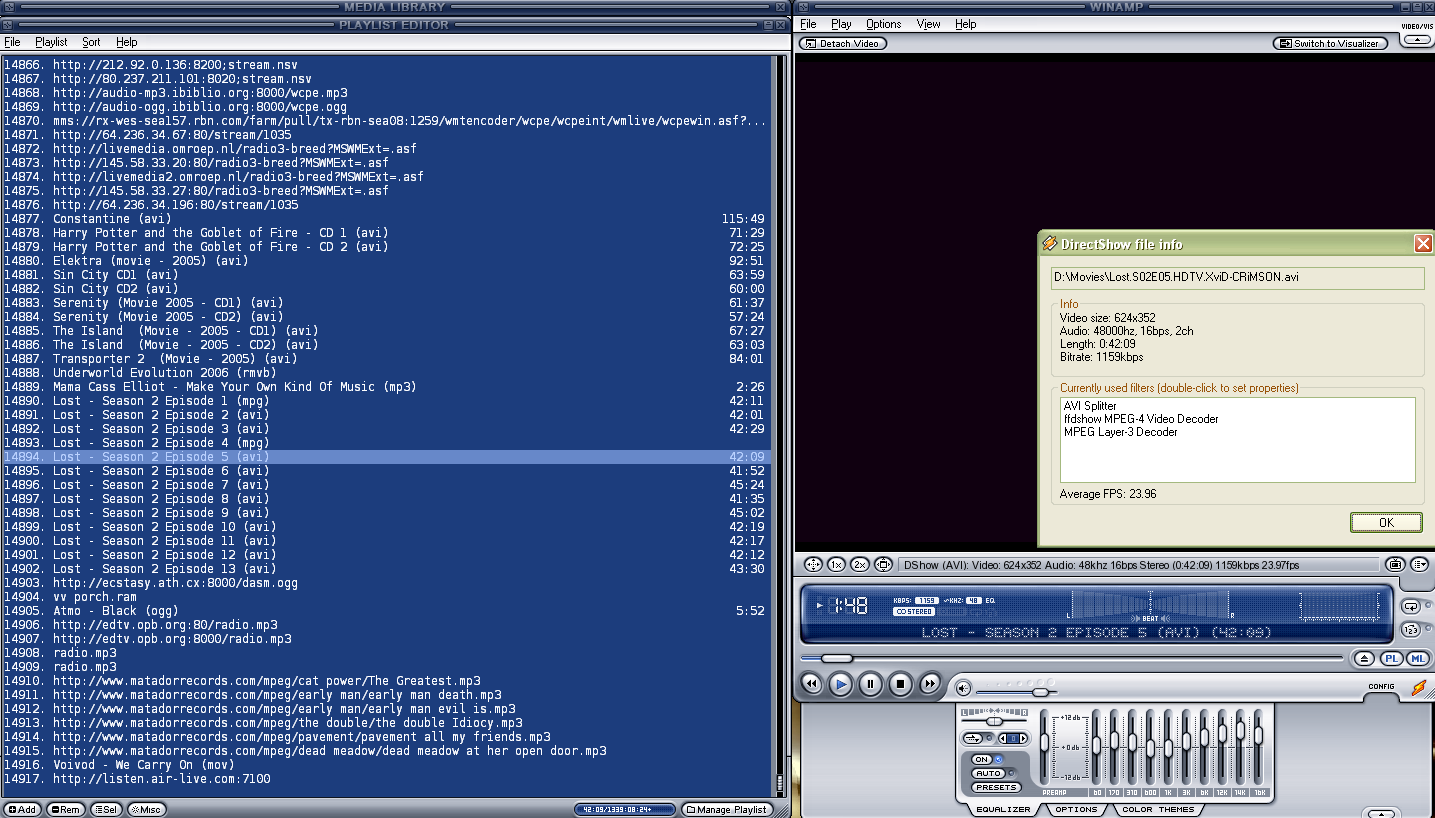1435x818 pixels.
Task: Adjust the 60 Hz equalizer band slider
Action: coord(1097,745)
